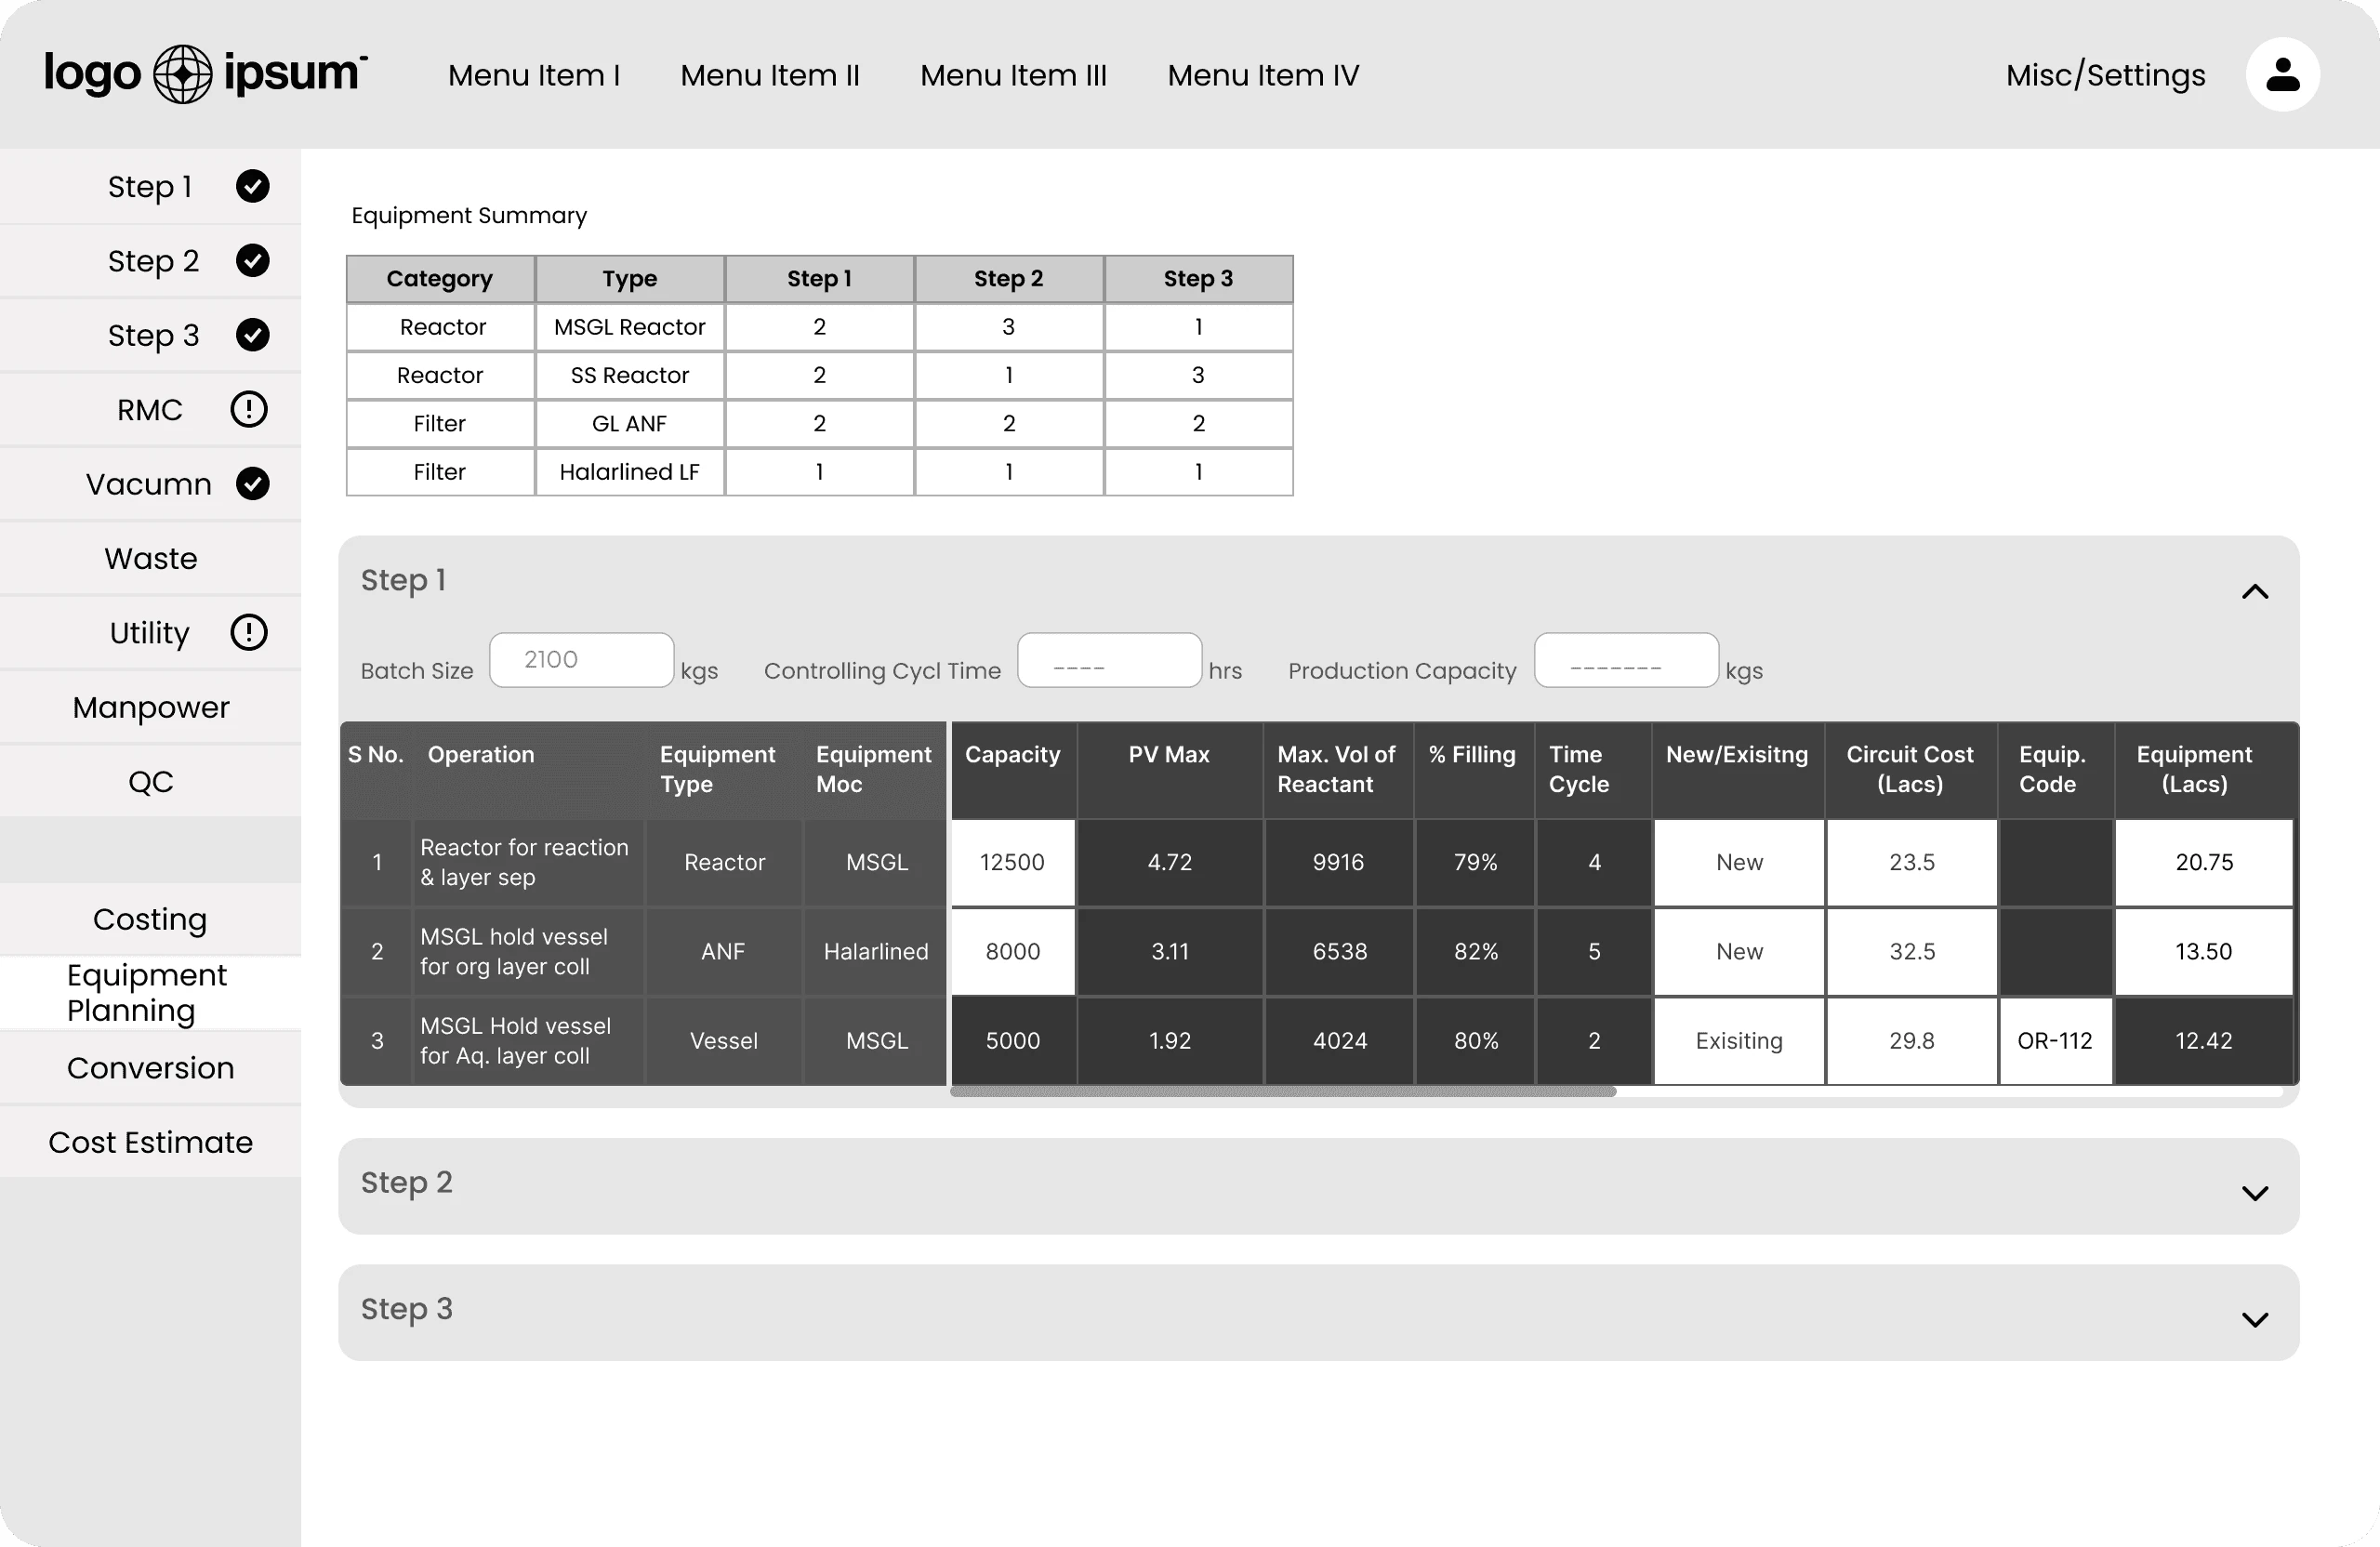This screenshot has width=2380, height=1547.
Task: Click the user profile avatar icon
Action: click(x=2282, y=75)
